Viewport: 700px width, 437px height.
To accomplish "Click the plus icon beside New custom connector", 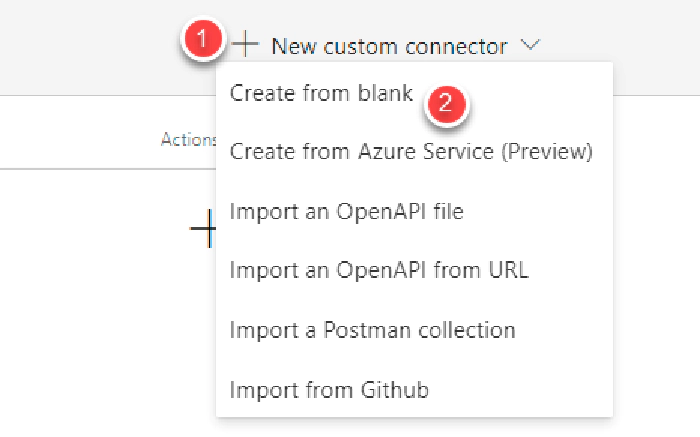I will click(245, 44).
